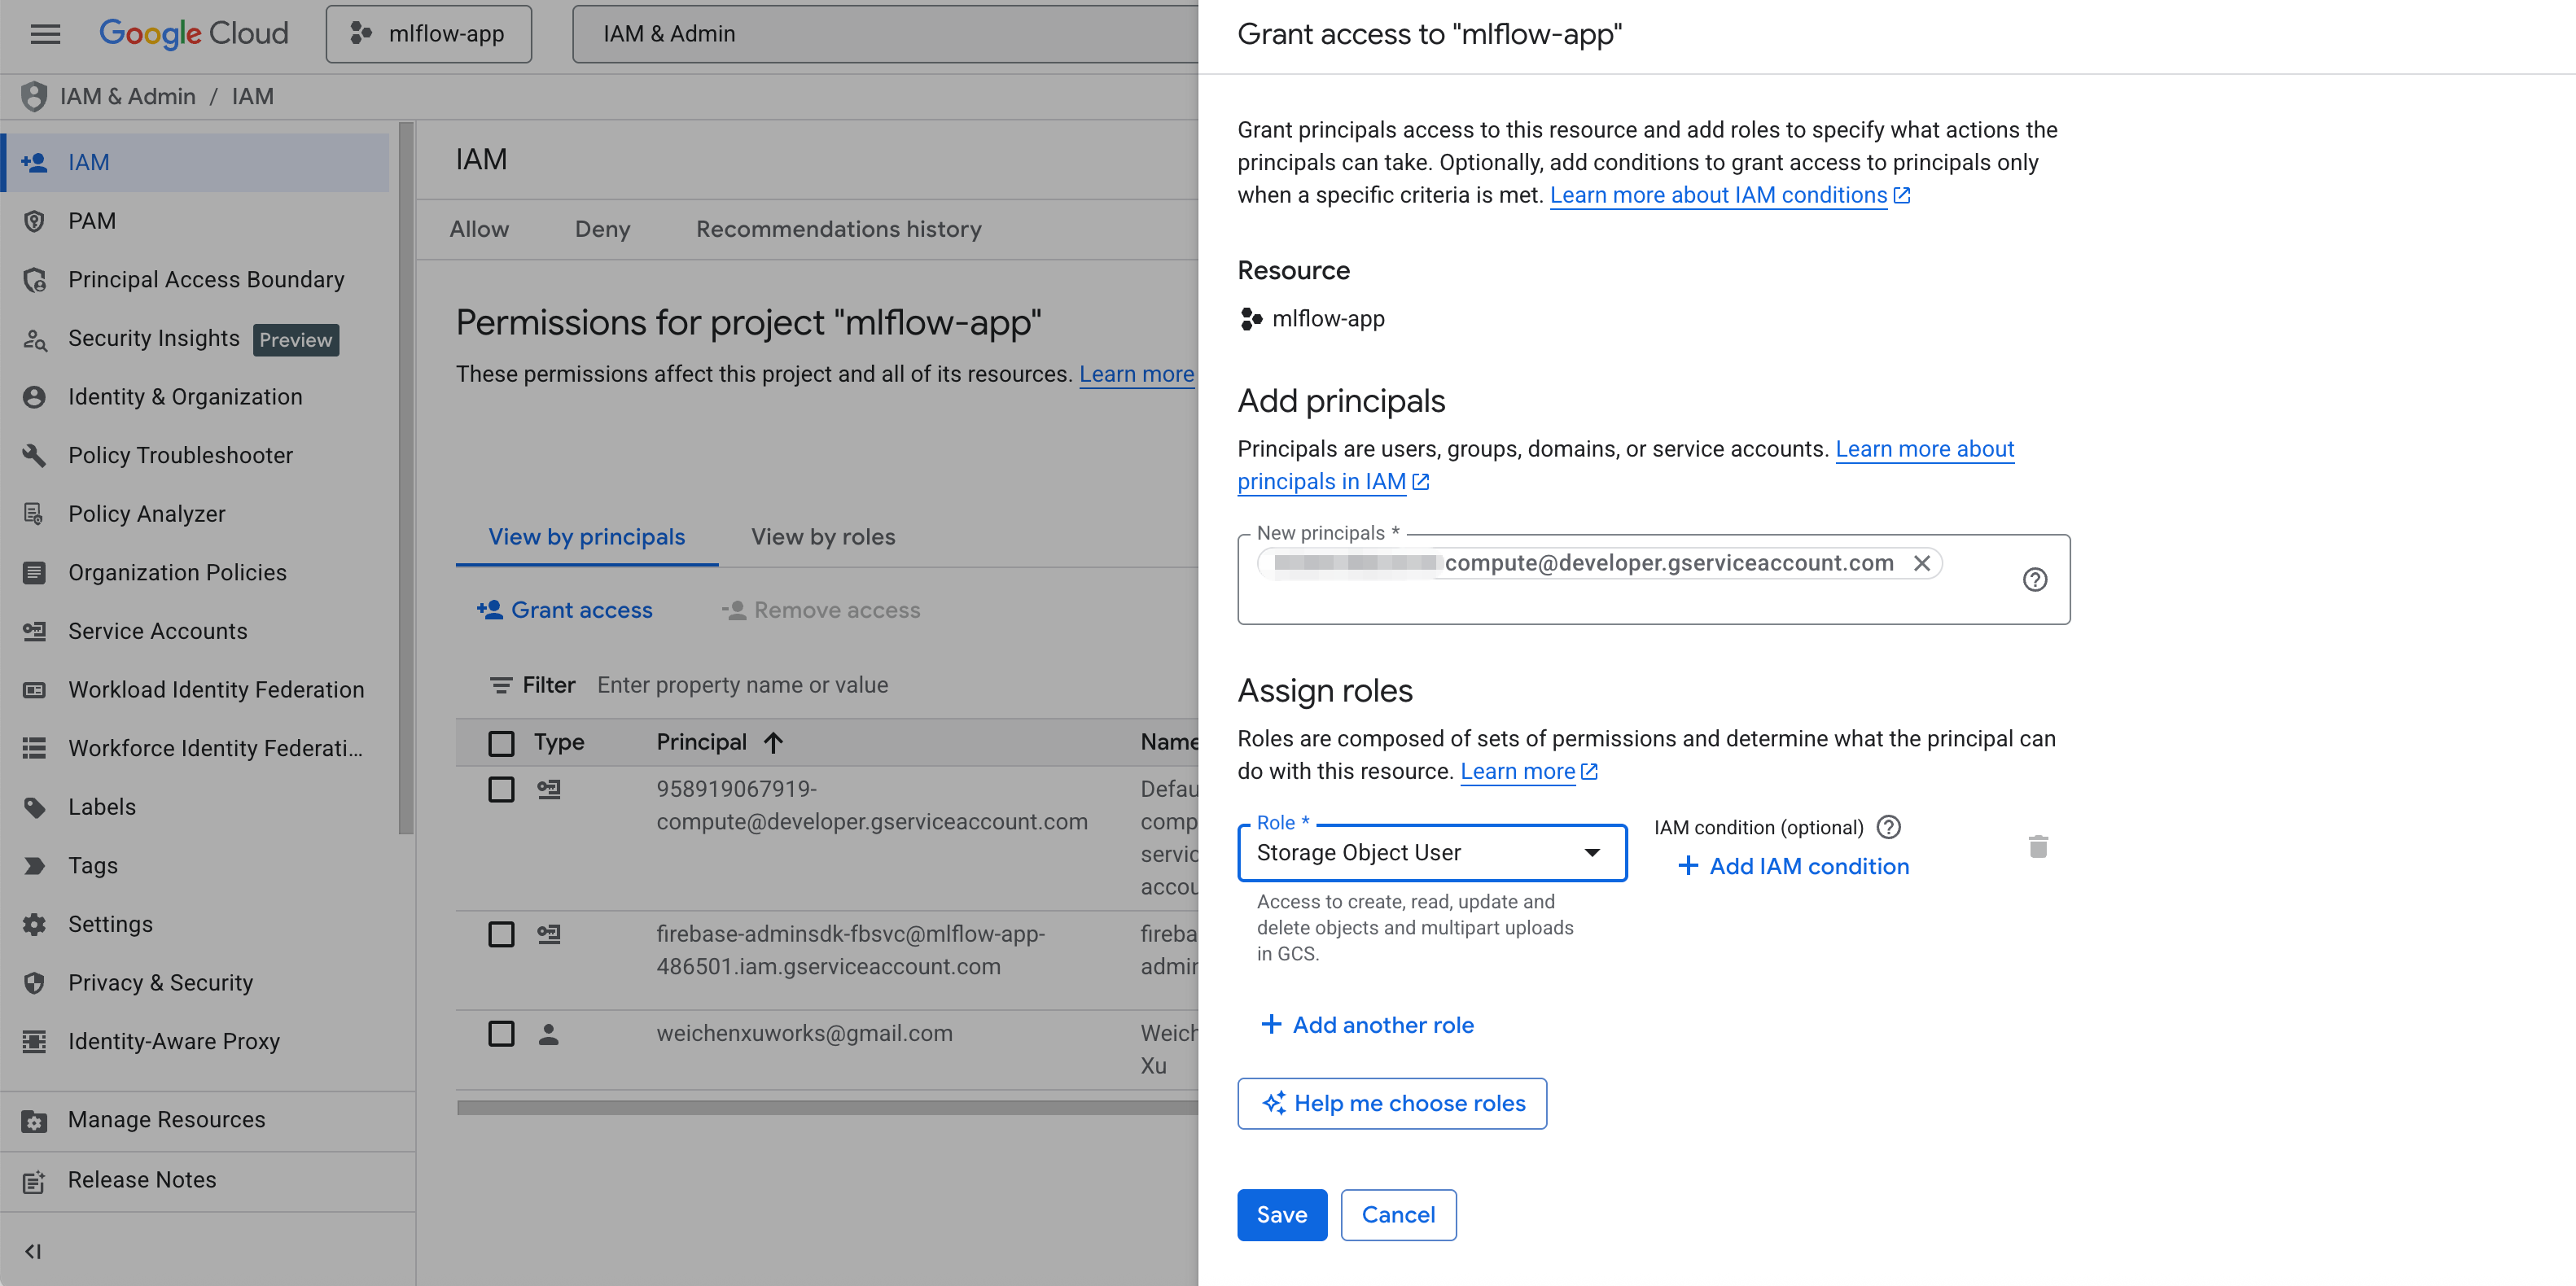Click IAM condition help question mark icon
The height and width of the screenshot is (1286, 2576).
pyautogui.click(x=1888, y=827)
